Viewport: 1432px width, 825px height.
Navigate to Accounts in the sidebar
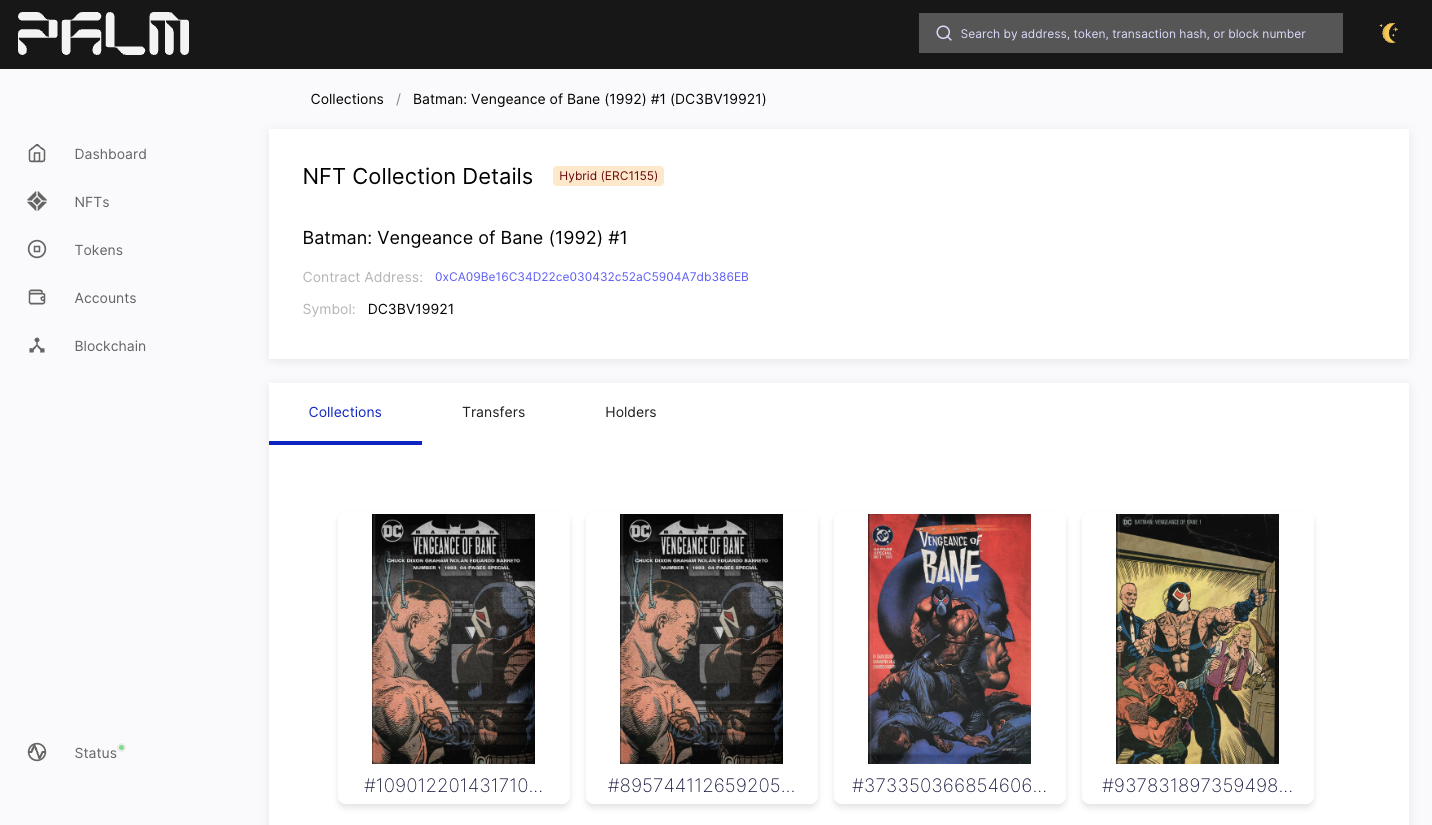click(x=105, y=298)
